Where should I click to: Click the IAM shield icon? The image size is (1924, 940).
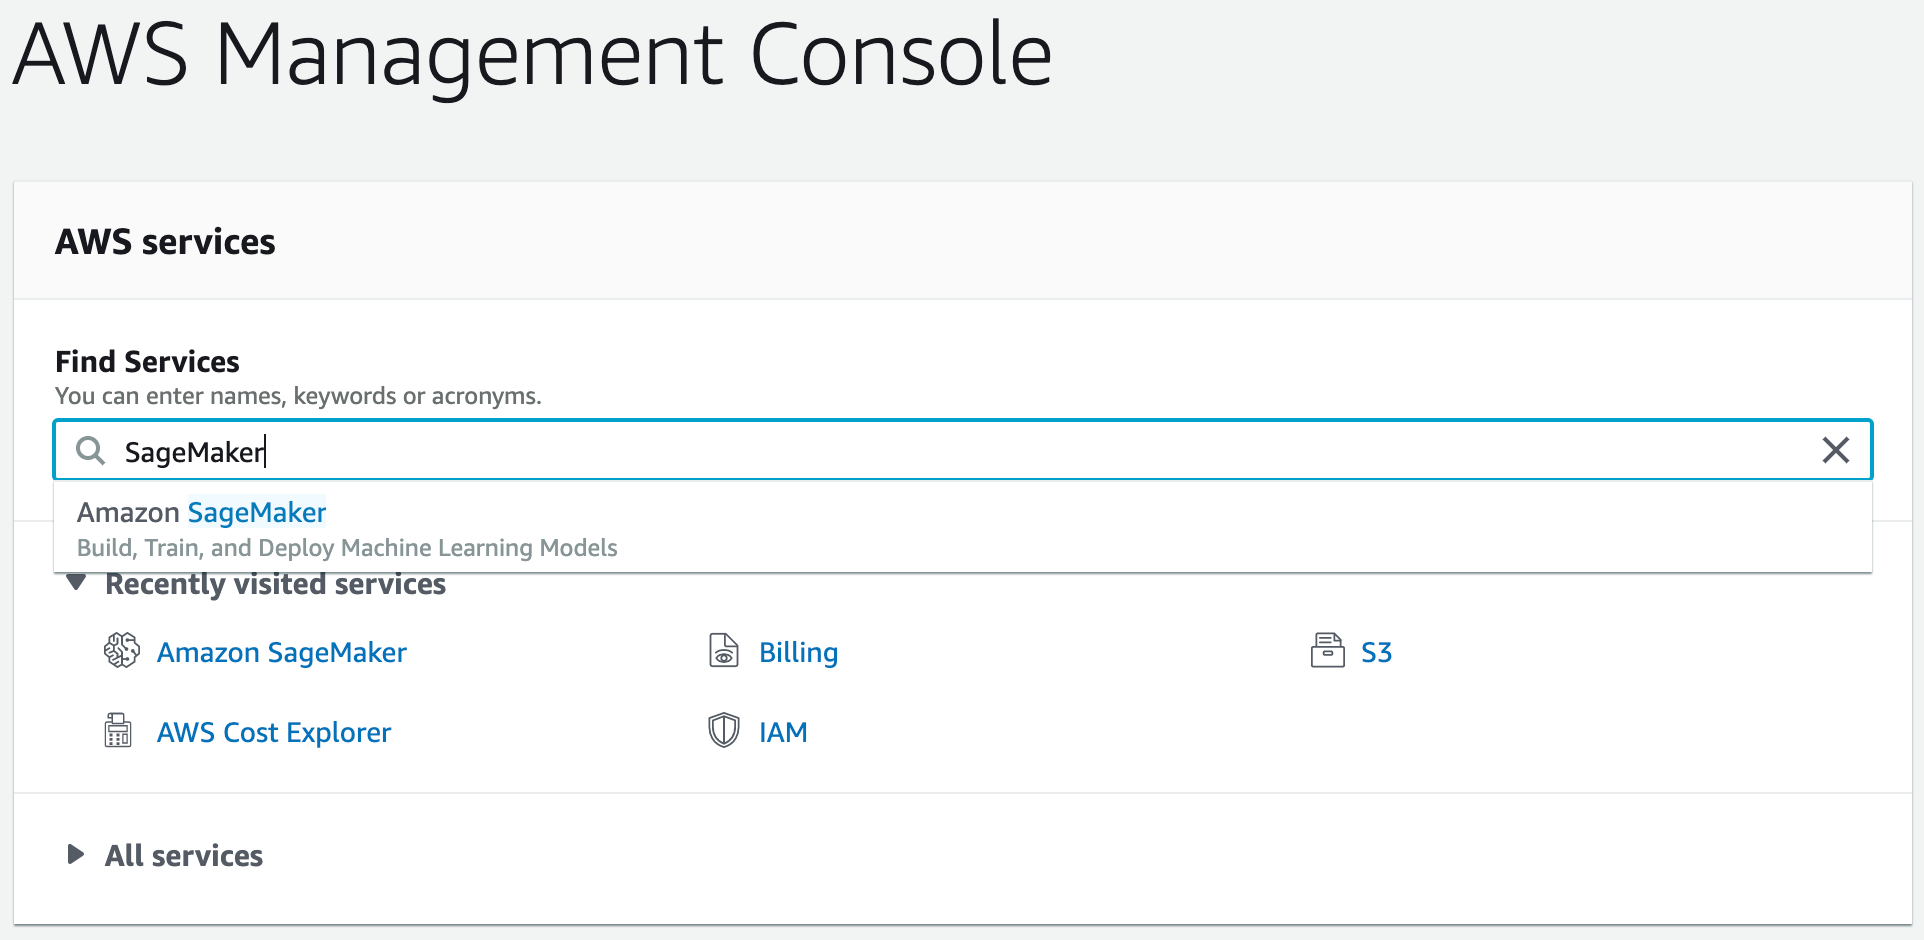(723, 731)
